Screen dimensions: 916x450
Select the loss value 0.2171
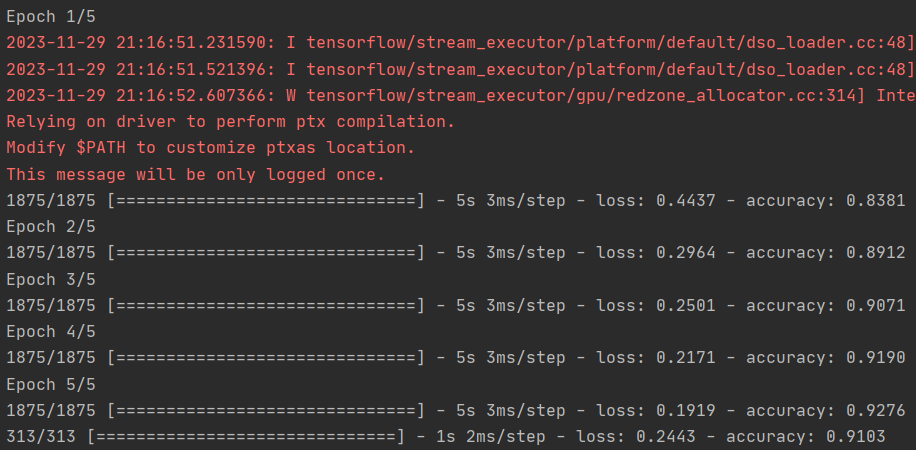[x=686, y=357]
